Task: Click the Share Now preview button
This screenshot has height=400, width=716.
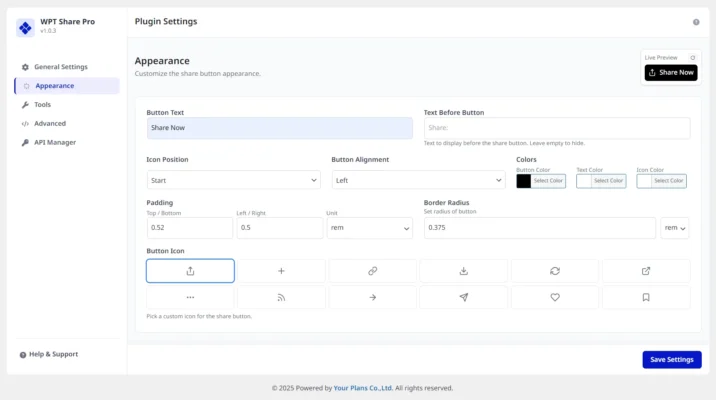Action: click(671, 73)
